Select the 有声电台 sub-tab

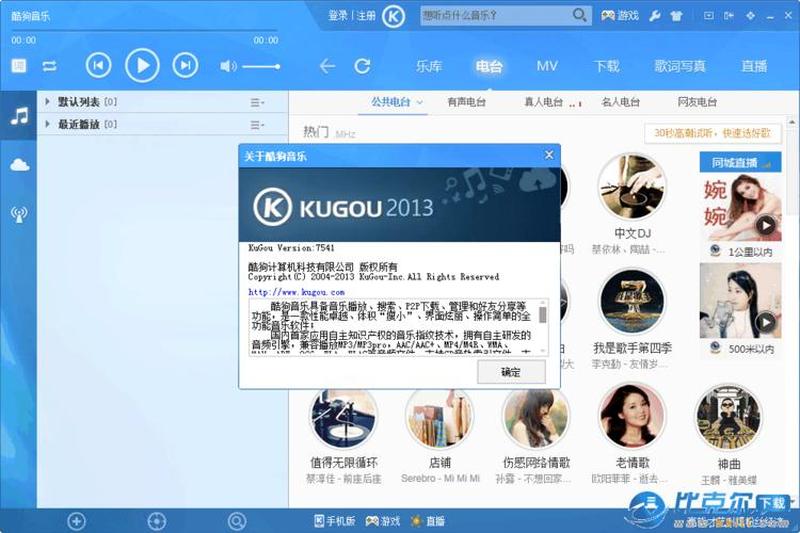point(466,102)
